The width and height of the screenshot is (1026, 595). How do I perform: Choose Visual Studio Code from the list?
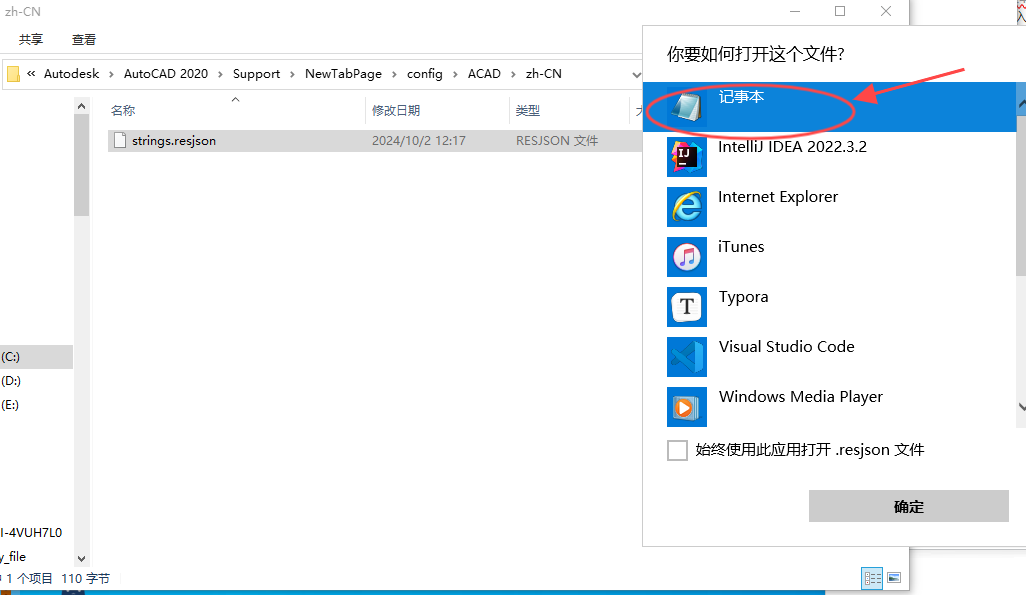click(x=786, y=347)
